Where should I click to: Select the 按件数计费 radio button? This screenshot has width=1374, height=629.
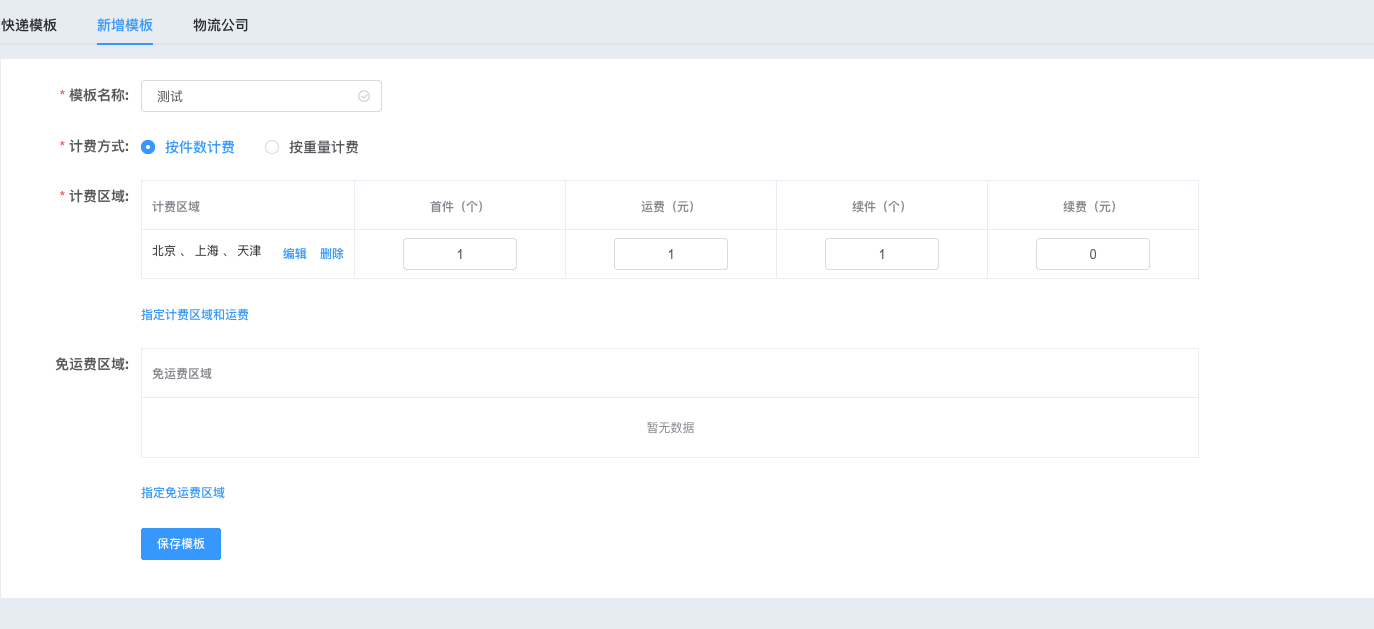[149, 147]
